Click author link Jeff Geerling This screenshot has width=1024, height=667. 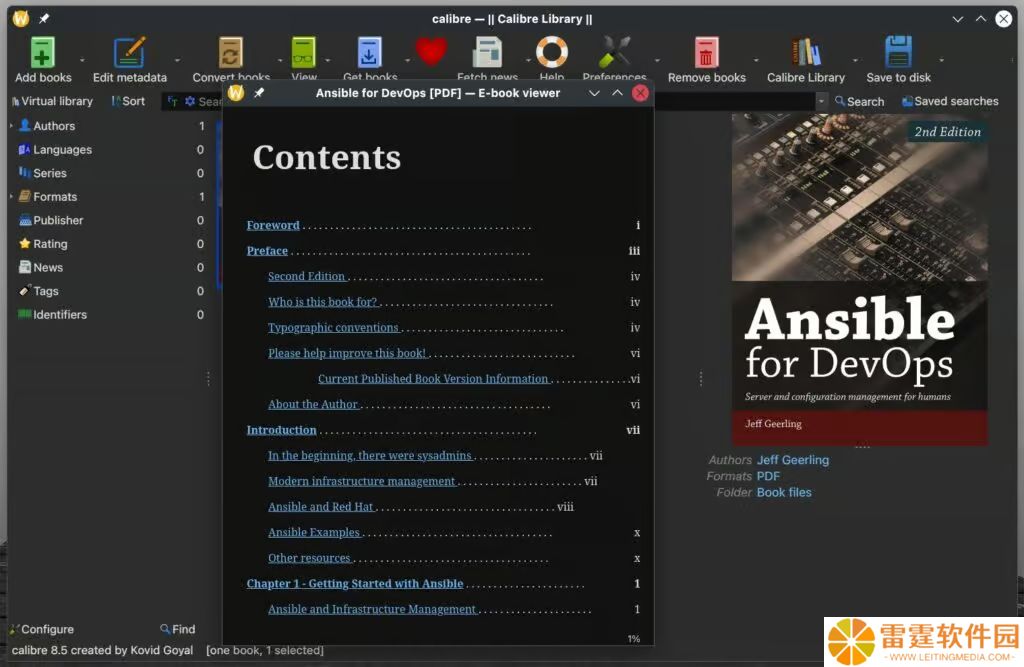(793, 460)
